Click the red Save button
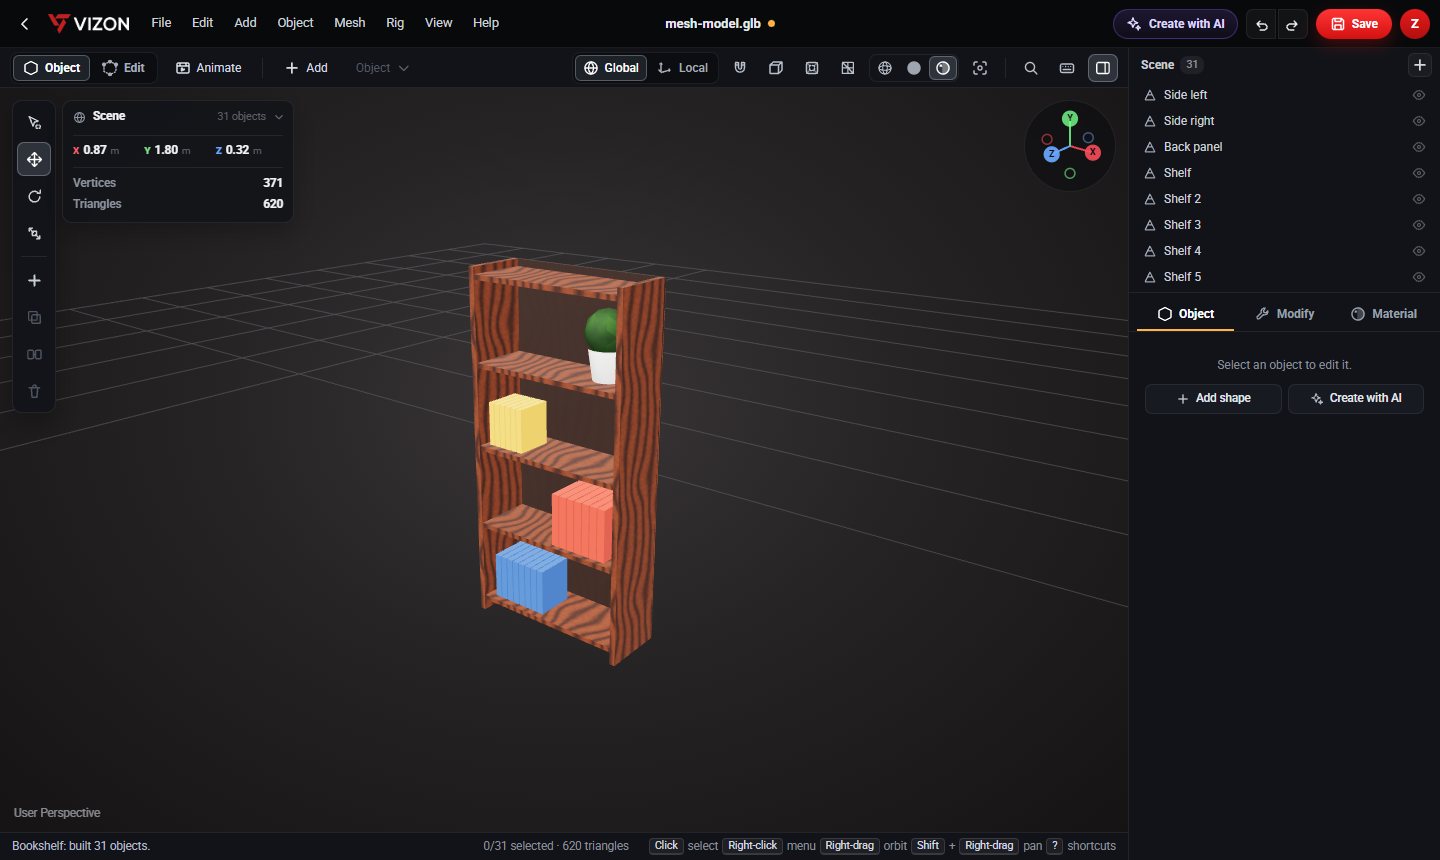 pos(1354,24)
